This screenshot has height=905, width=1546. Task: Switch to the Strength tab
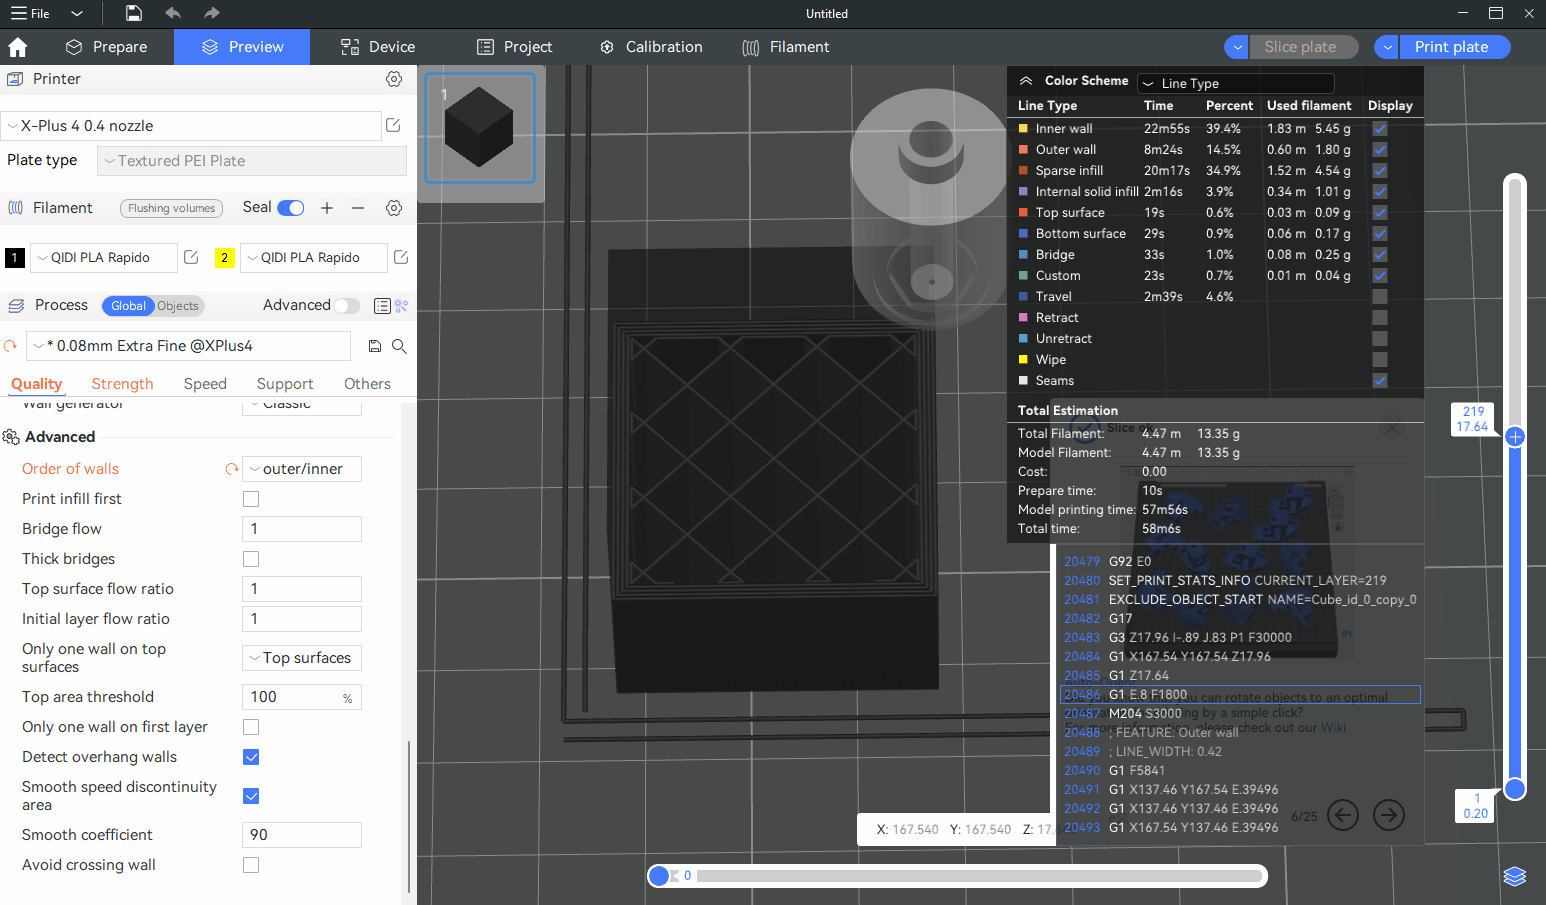tap(122, 384)
